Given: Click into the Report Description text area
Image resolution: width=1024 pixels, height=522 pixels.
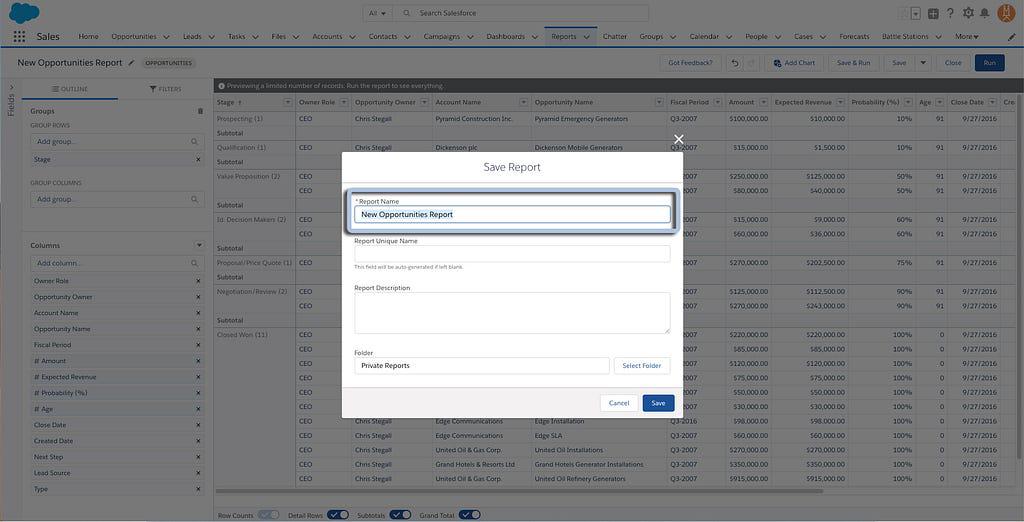Looking at the screenshot, I should (x=512, y=313).
